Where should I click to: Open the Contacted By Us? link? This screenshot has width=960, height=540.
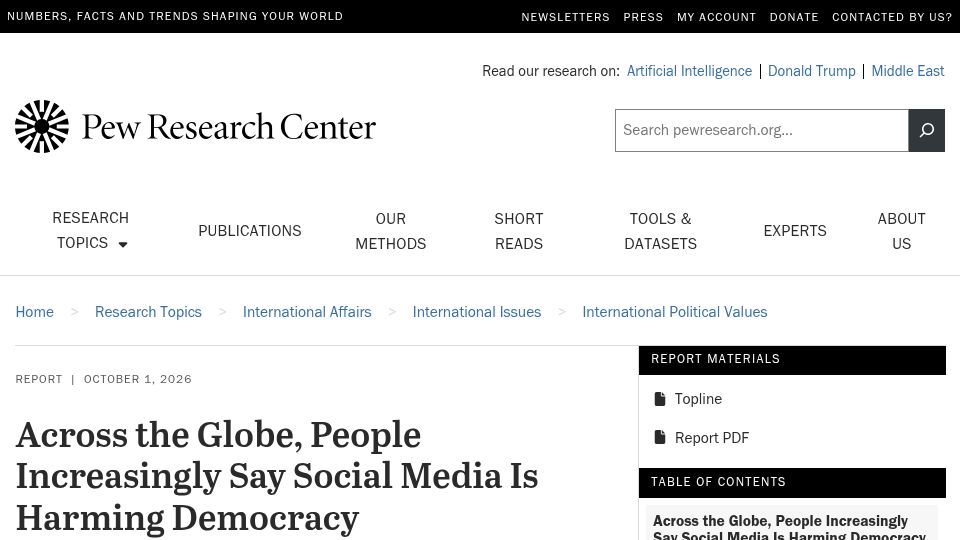[891, 17]
